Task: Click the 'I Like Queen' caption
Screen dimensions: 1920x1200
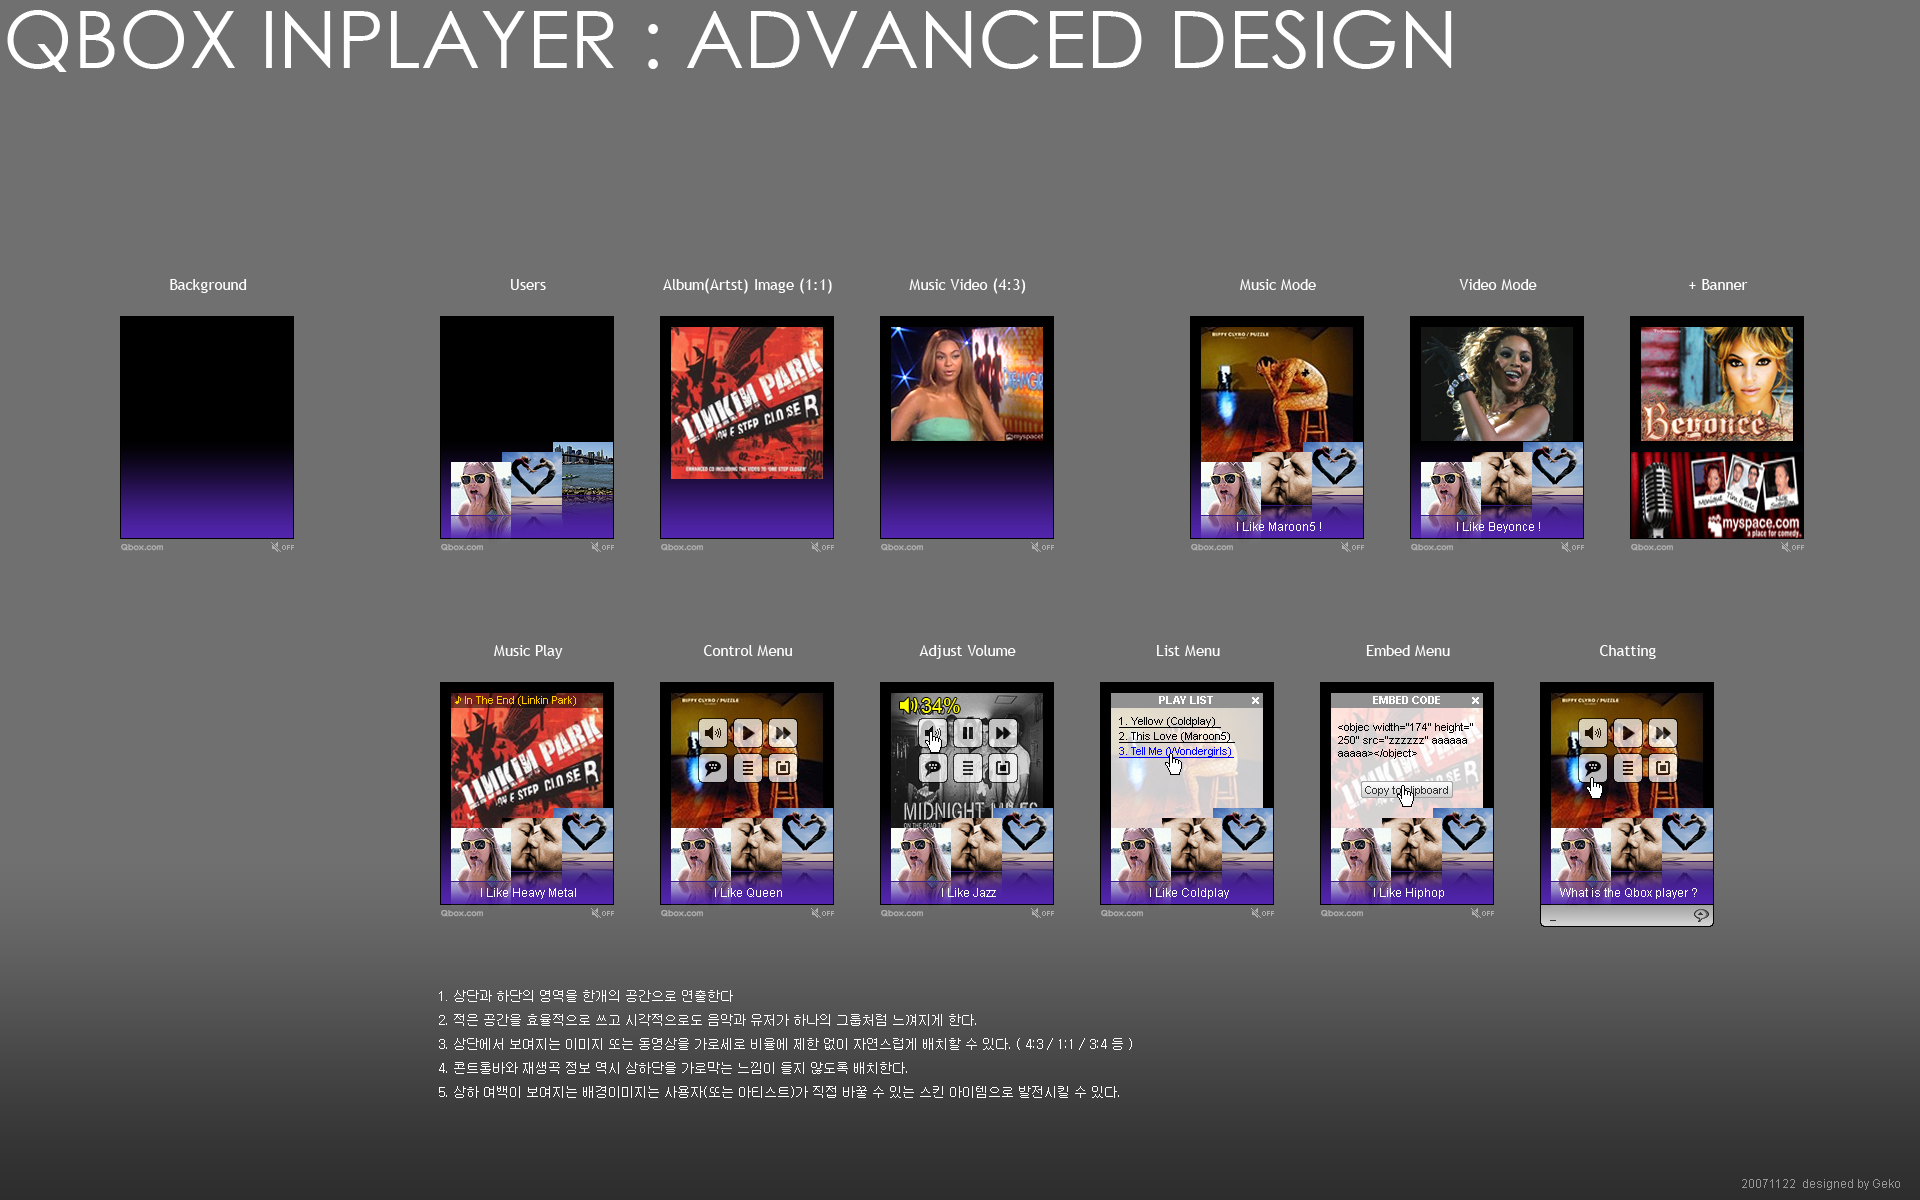Action: (748, 893)
